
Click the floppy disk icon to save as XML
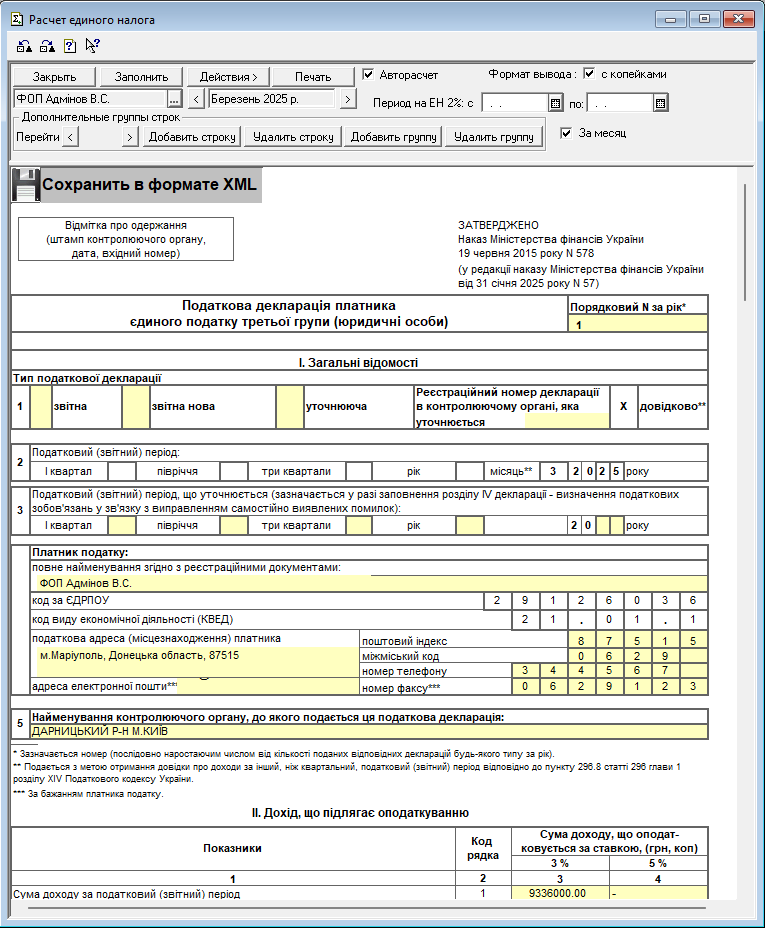coord(25,185)
